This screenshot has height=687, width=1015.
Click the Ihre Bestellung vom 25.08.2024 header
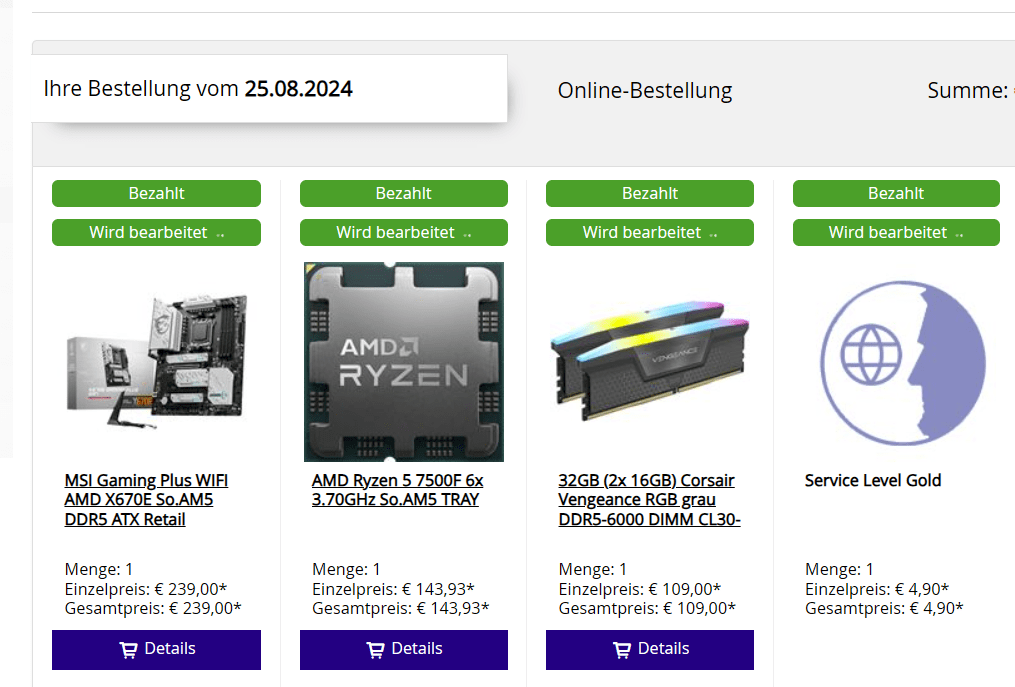[x=198, y=89]
